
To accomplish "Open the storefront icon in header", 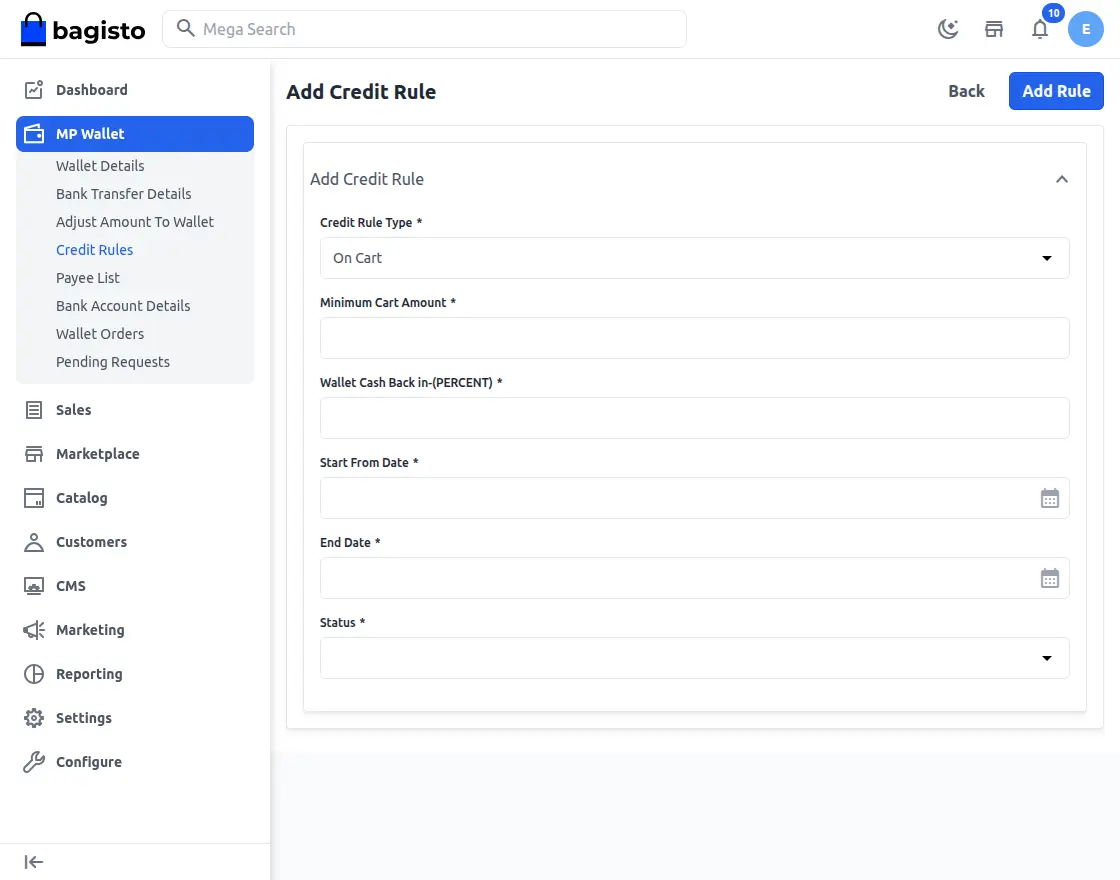I will [x=994, y=29].
